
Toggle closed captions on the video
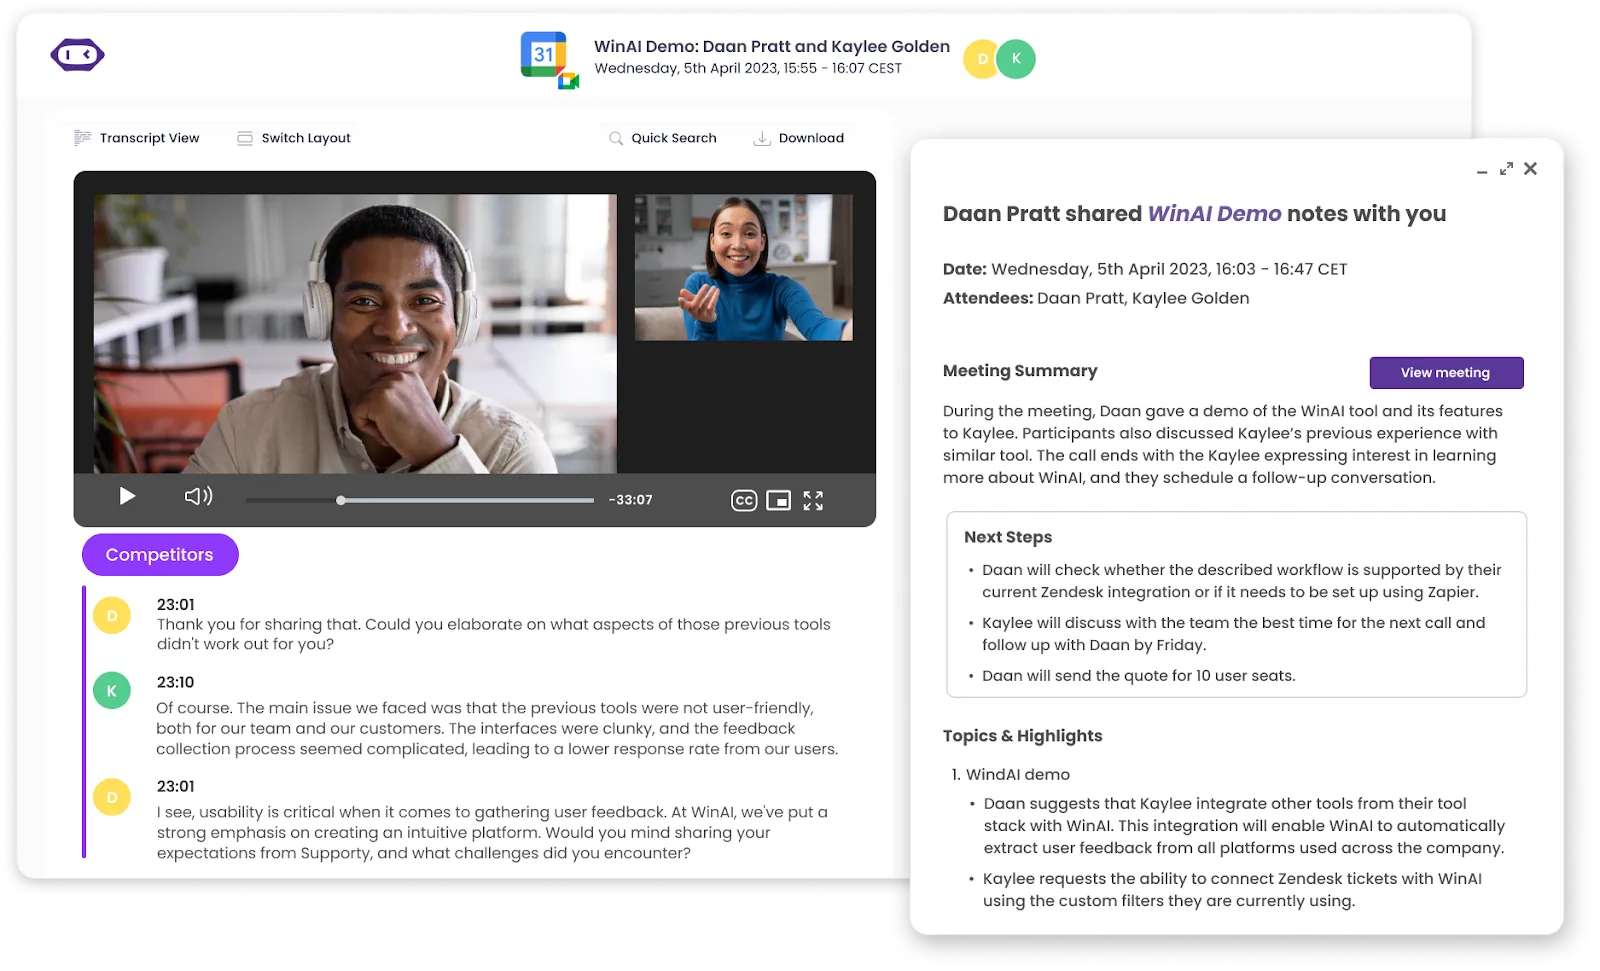(744, 501)
